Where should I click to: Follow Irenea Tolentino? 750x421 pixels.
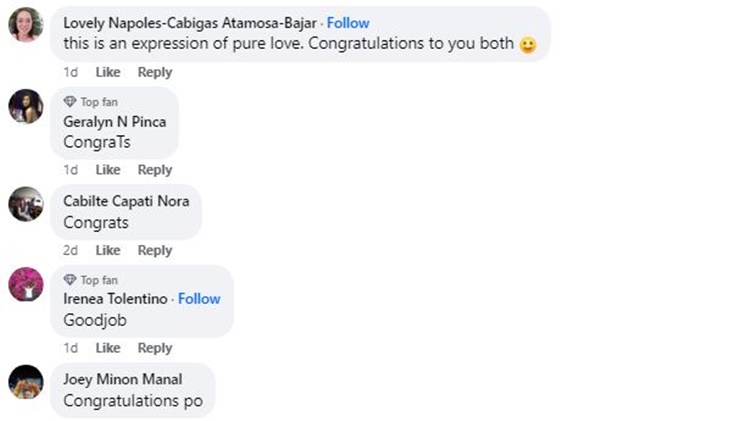199,299
